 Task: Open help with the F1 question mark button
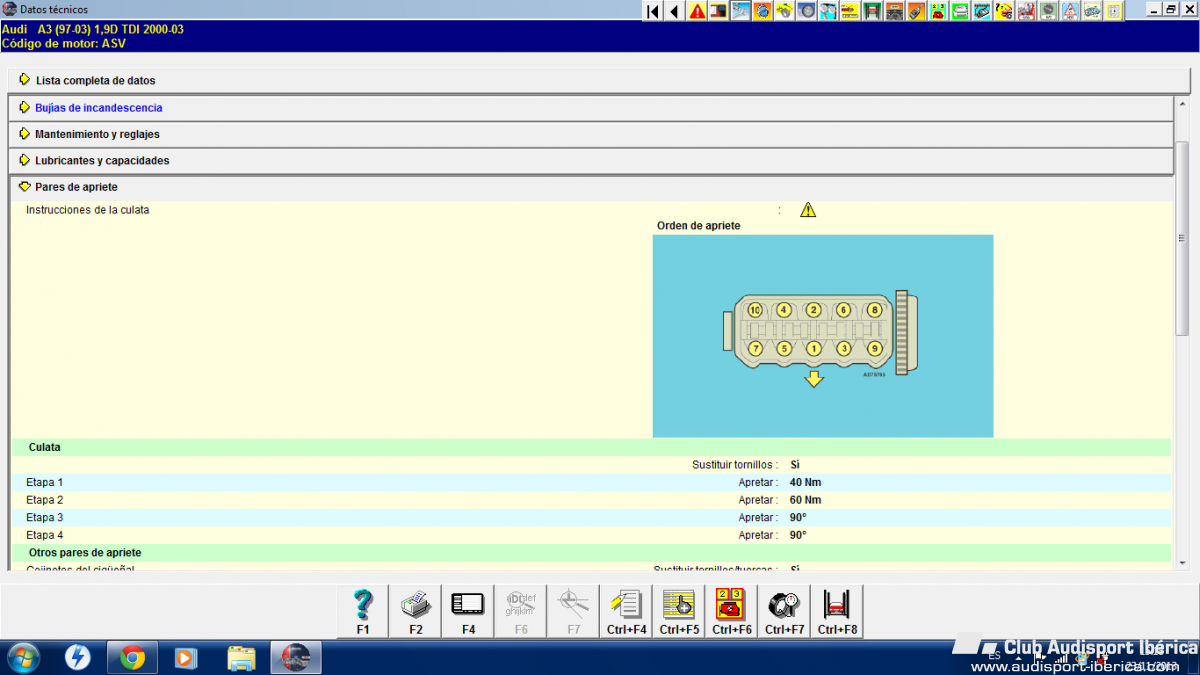(362, 612)
